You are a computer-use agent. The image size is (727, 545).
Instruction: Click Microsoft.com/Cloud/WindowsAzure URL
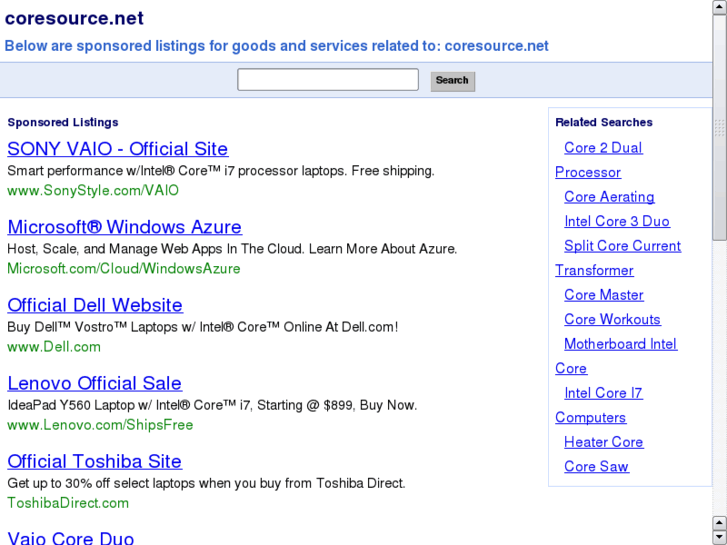click(124, 269)
